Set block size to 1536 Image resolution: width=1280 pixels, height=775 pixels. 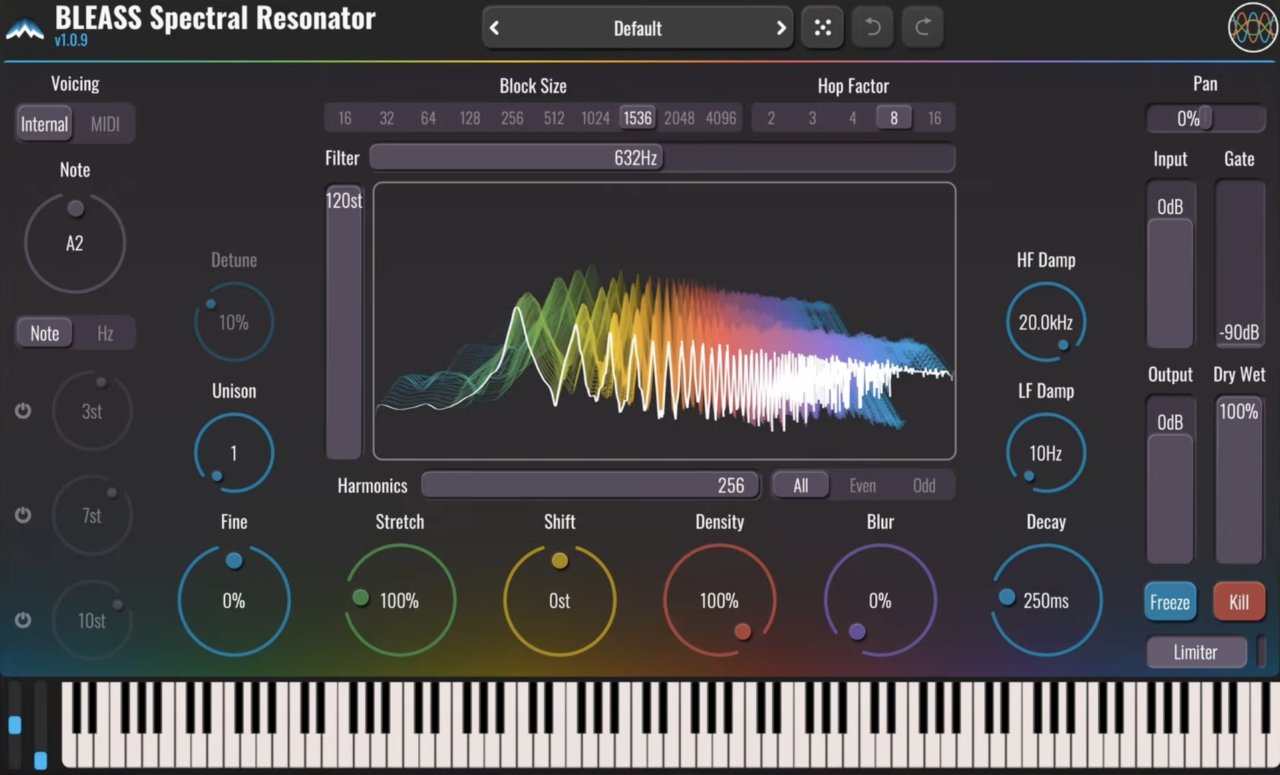point(637,118)
